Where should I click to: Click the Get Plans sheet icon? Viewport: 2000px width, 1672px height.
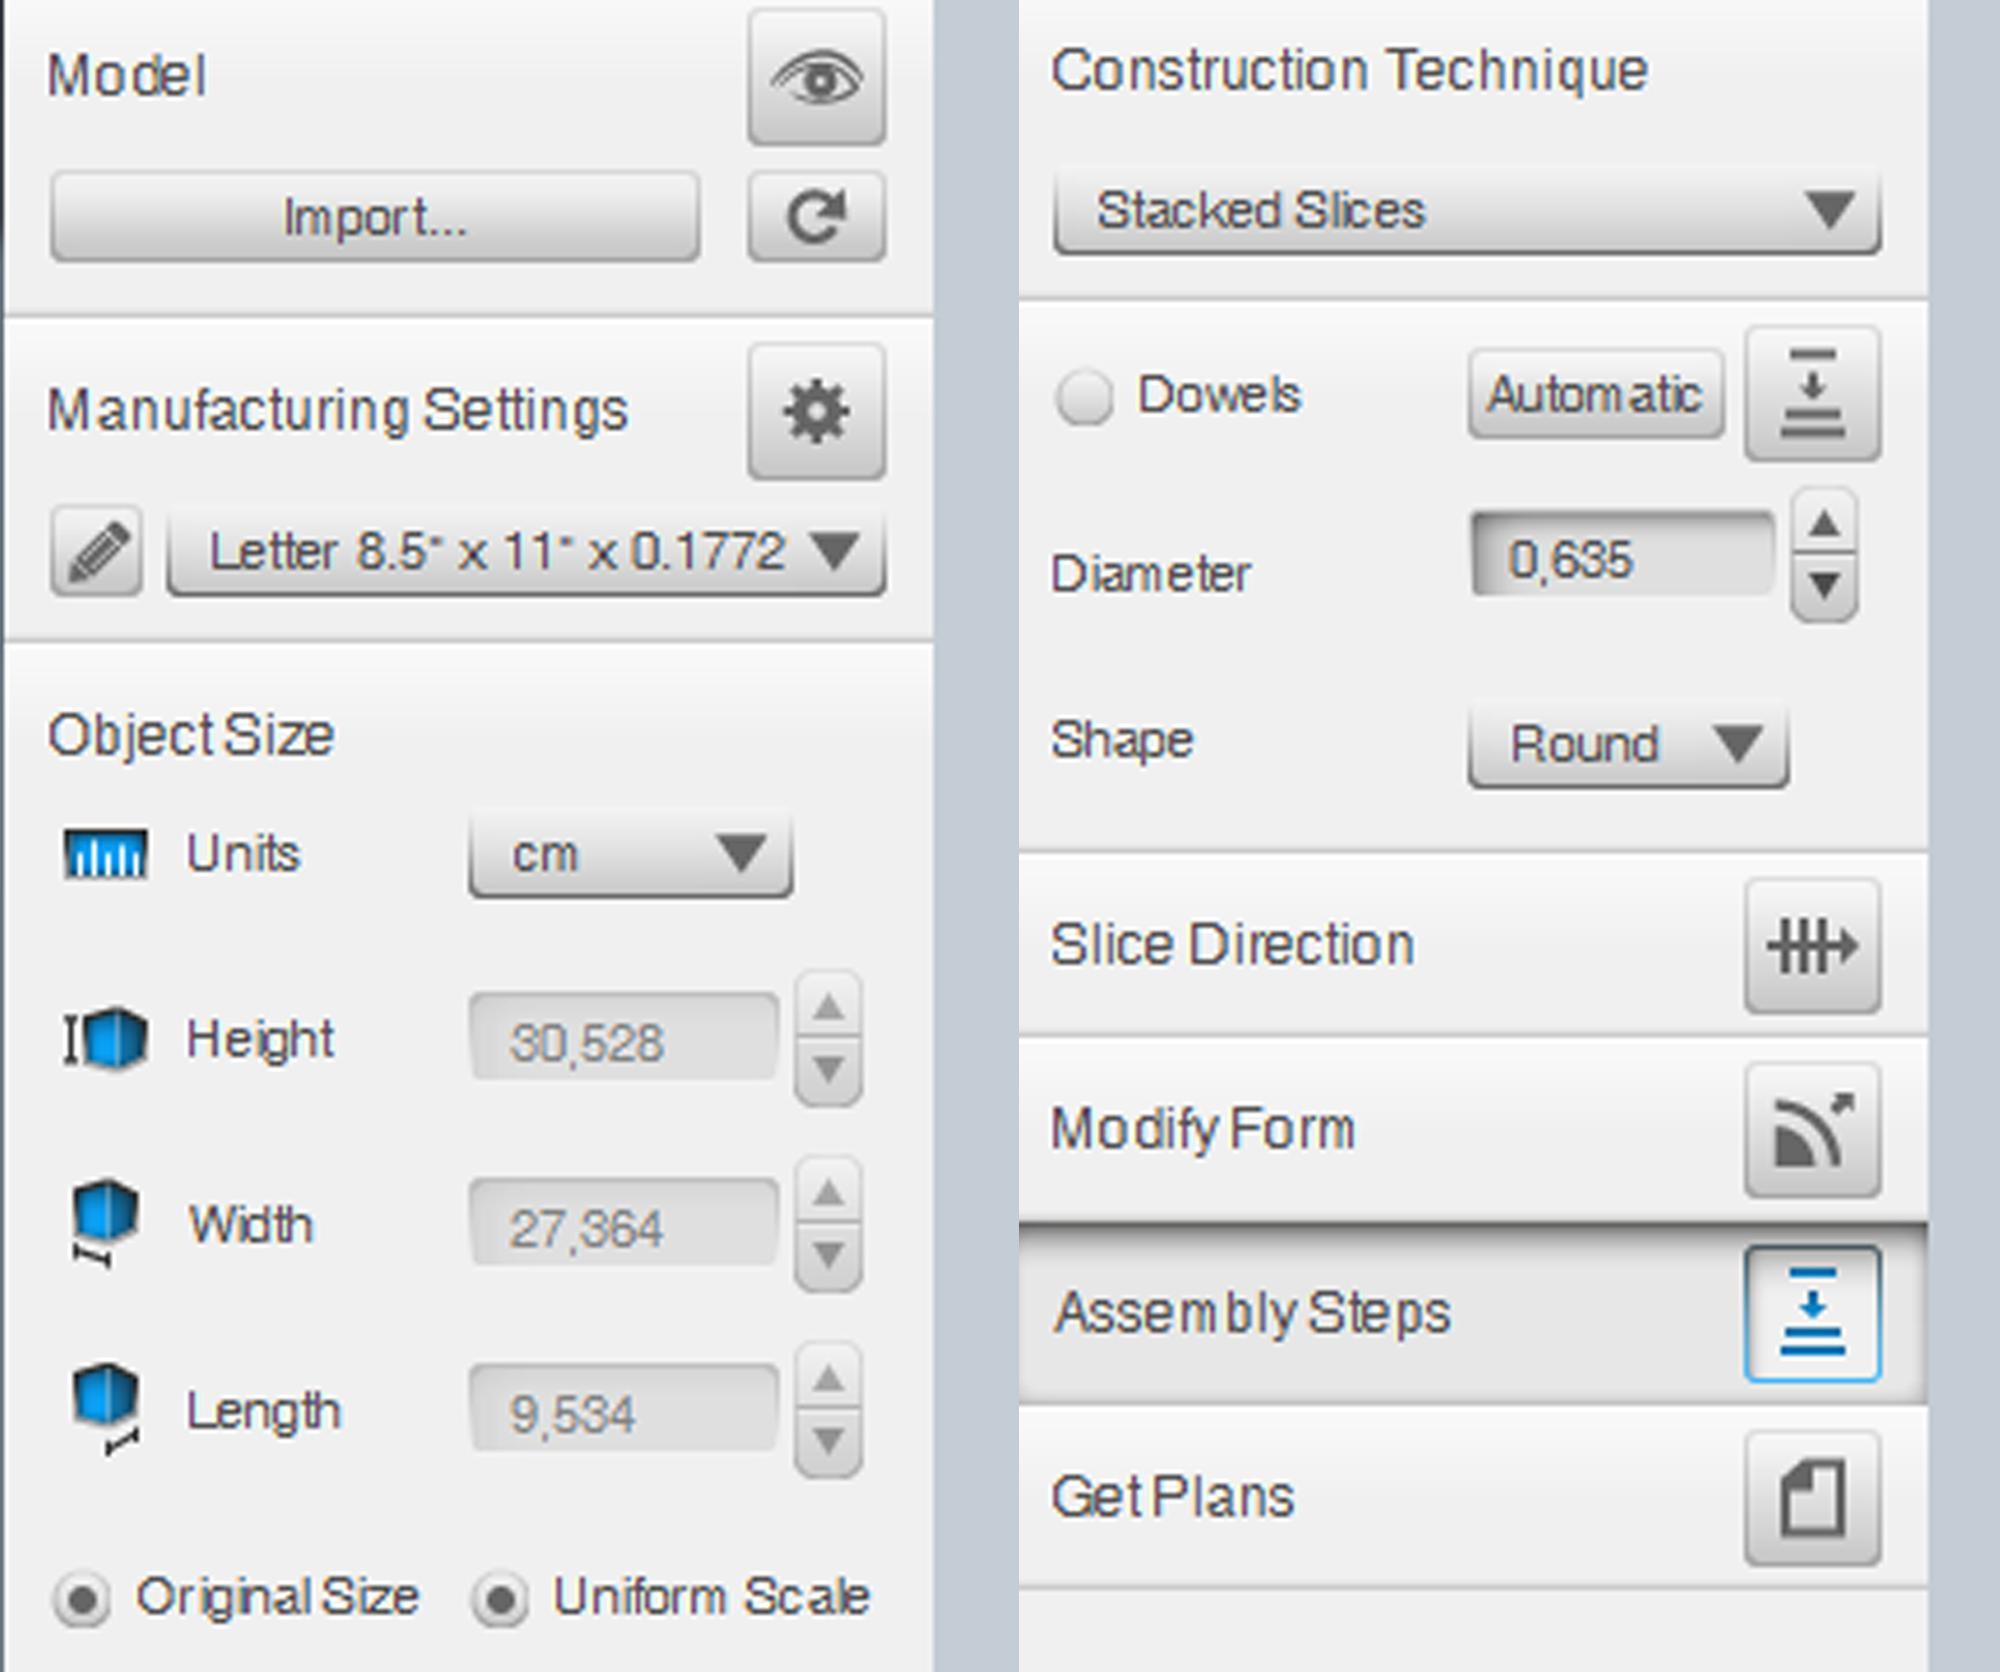click(x=1812, y=1498)
